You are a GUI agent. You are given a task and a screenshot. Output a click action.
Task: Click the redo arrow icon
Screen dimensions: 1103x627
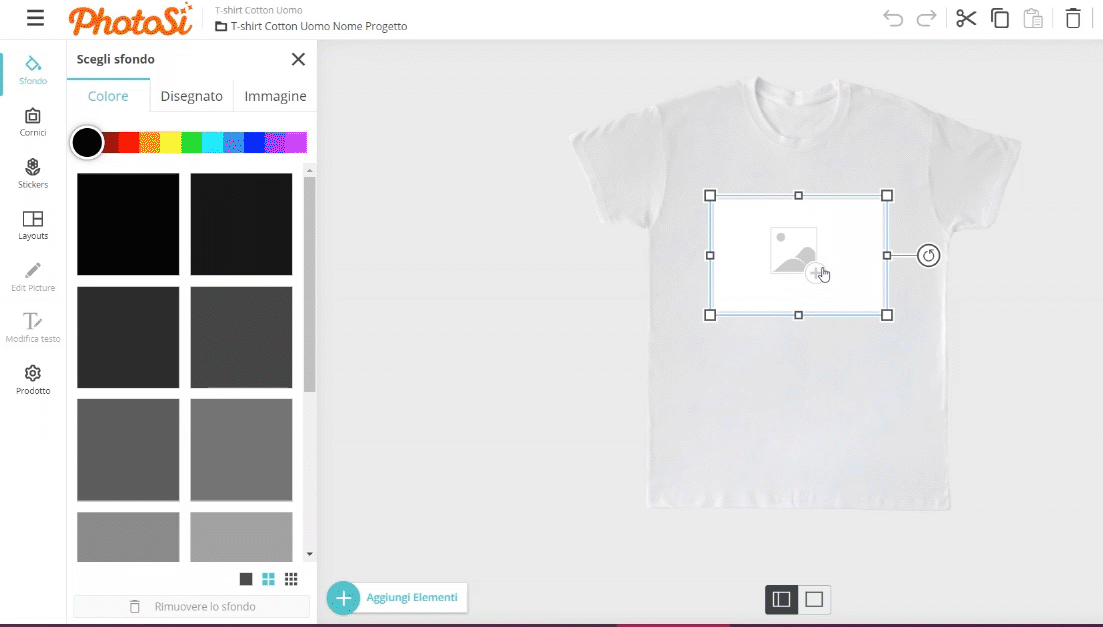[927, 18]
